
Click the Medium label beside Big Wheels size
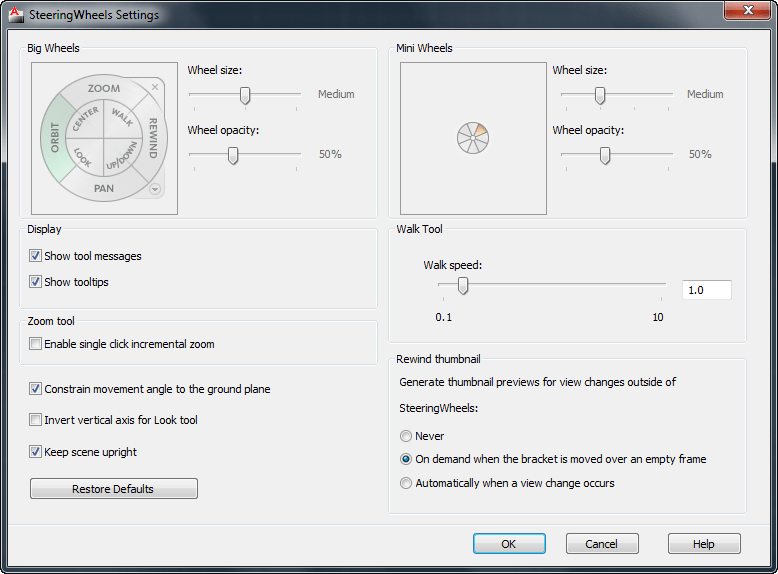(x=336, y=94)
